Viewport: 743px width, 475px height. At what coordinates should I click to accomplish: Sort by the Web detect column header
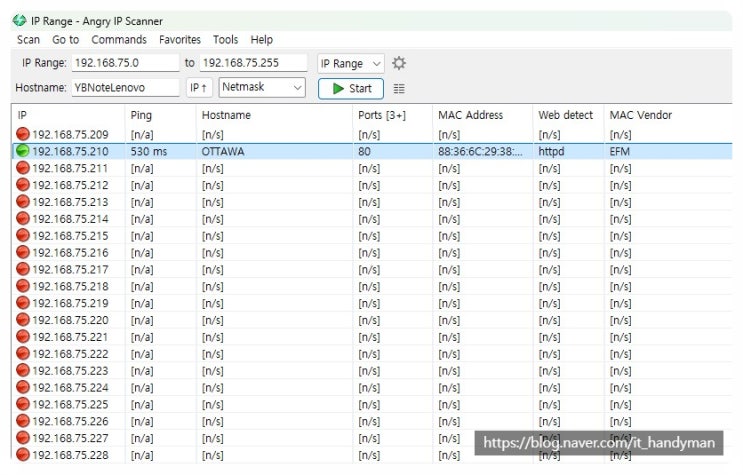[568, 115]
